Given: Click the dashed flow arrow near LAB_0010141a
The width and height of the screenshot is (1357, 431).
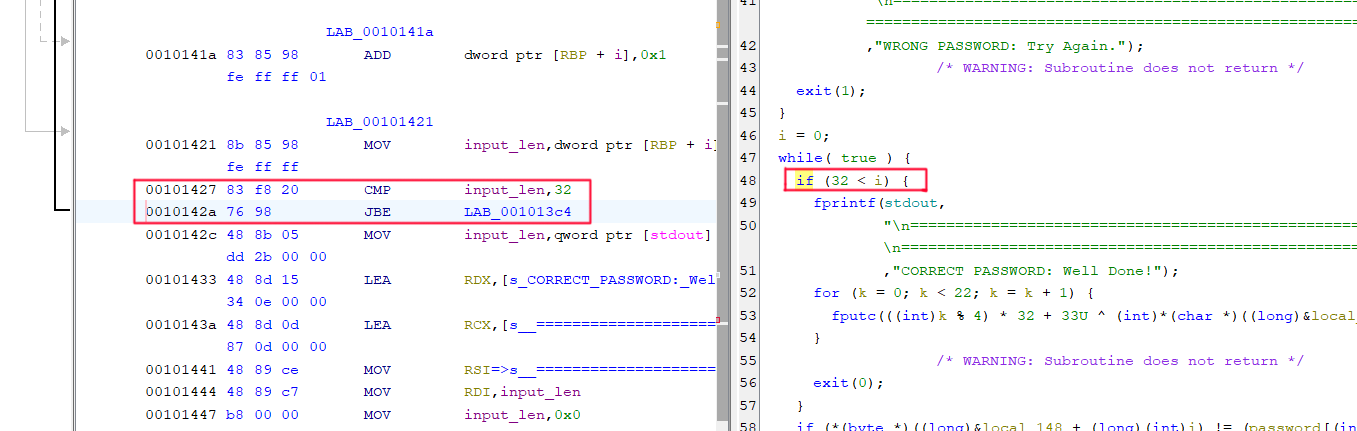Looking at the screenshot, I should (x=65, y=41).
